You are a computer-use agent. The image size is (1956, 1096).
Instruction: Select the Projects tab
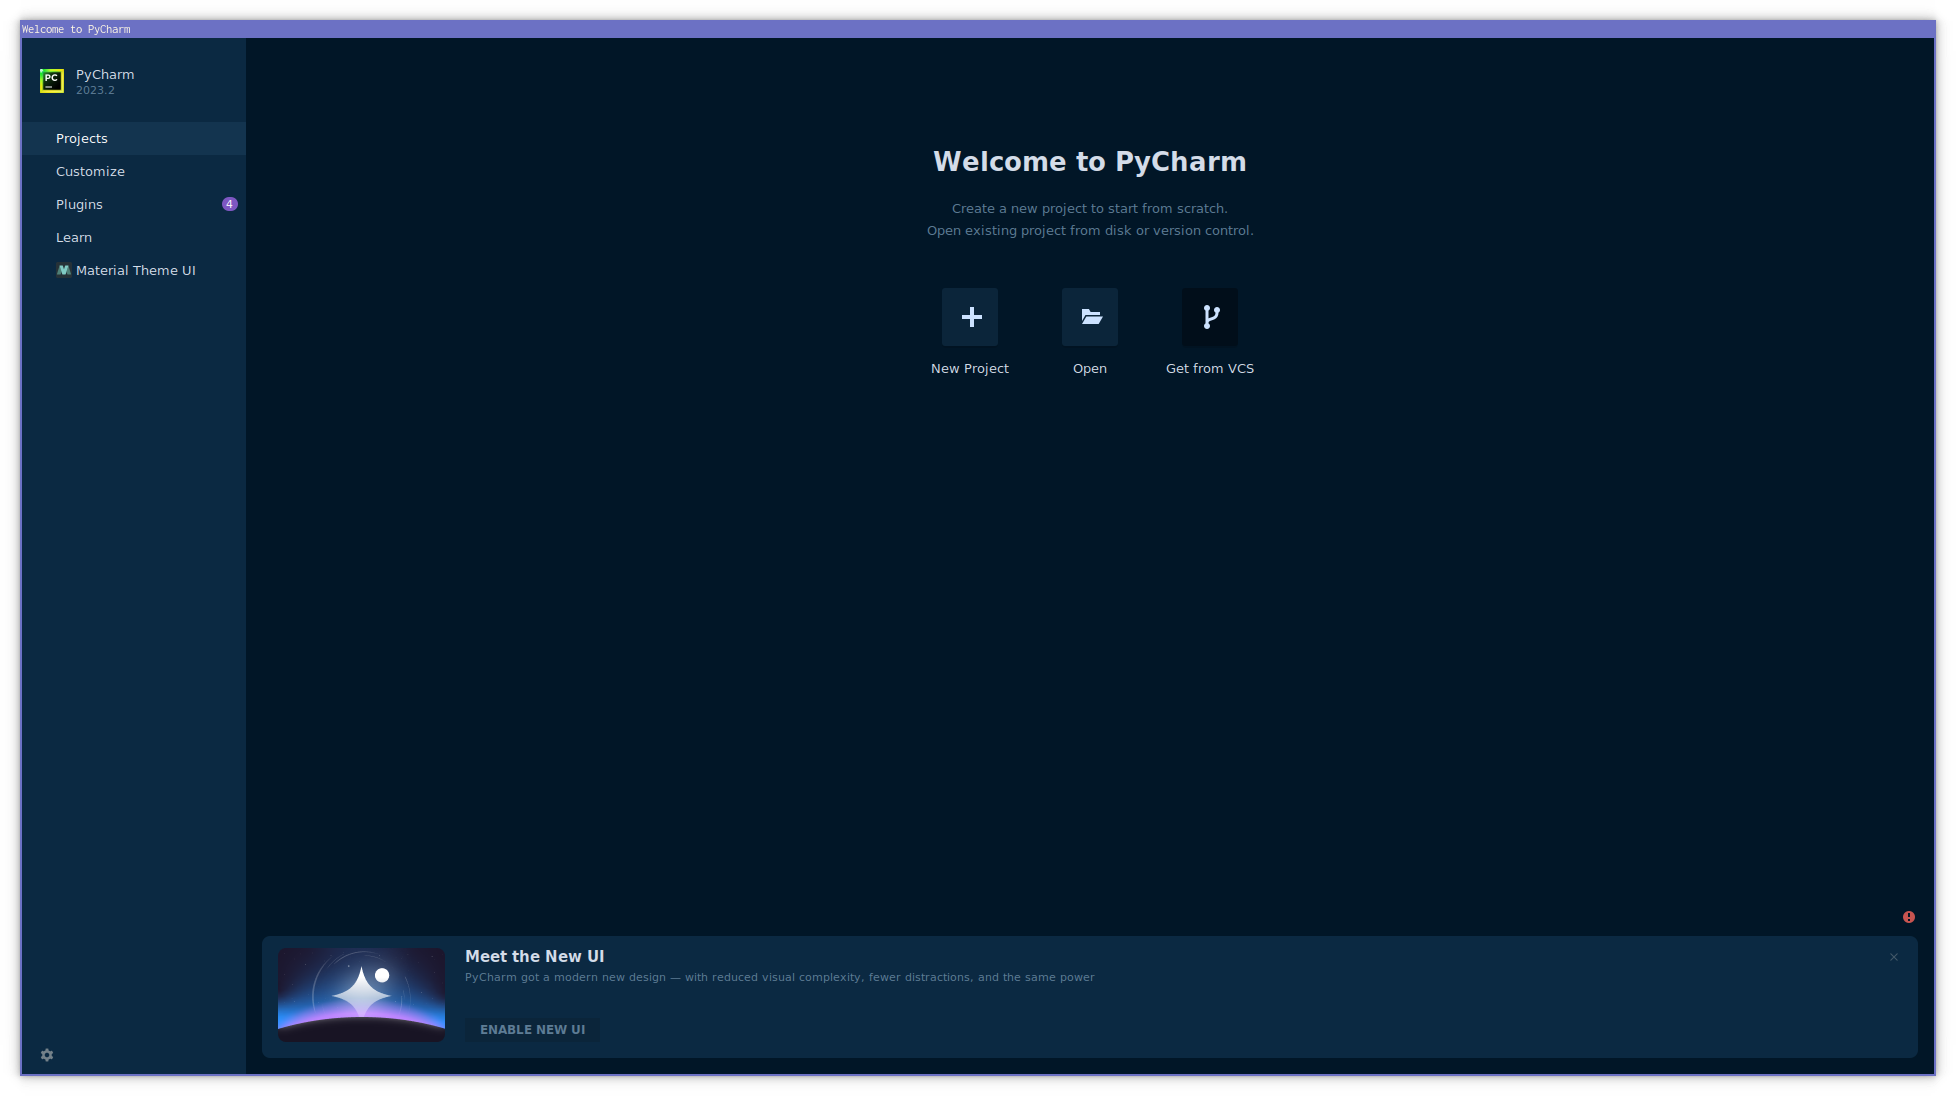pyautogui.click(x=134, y=138)
